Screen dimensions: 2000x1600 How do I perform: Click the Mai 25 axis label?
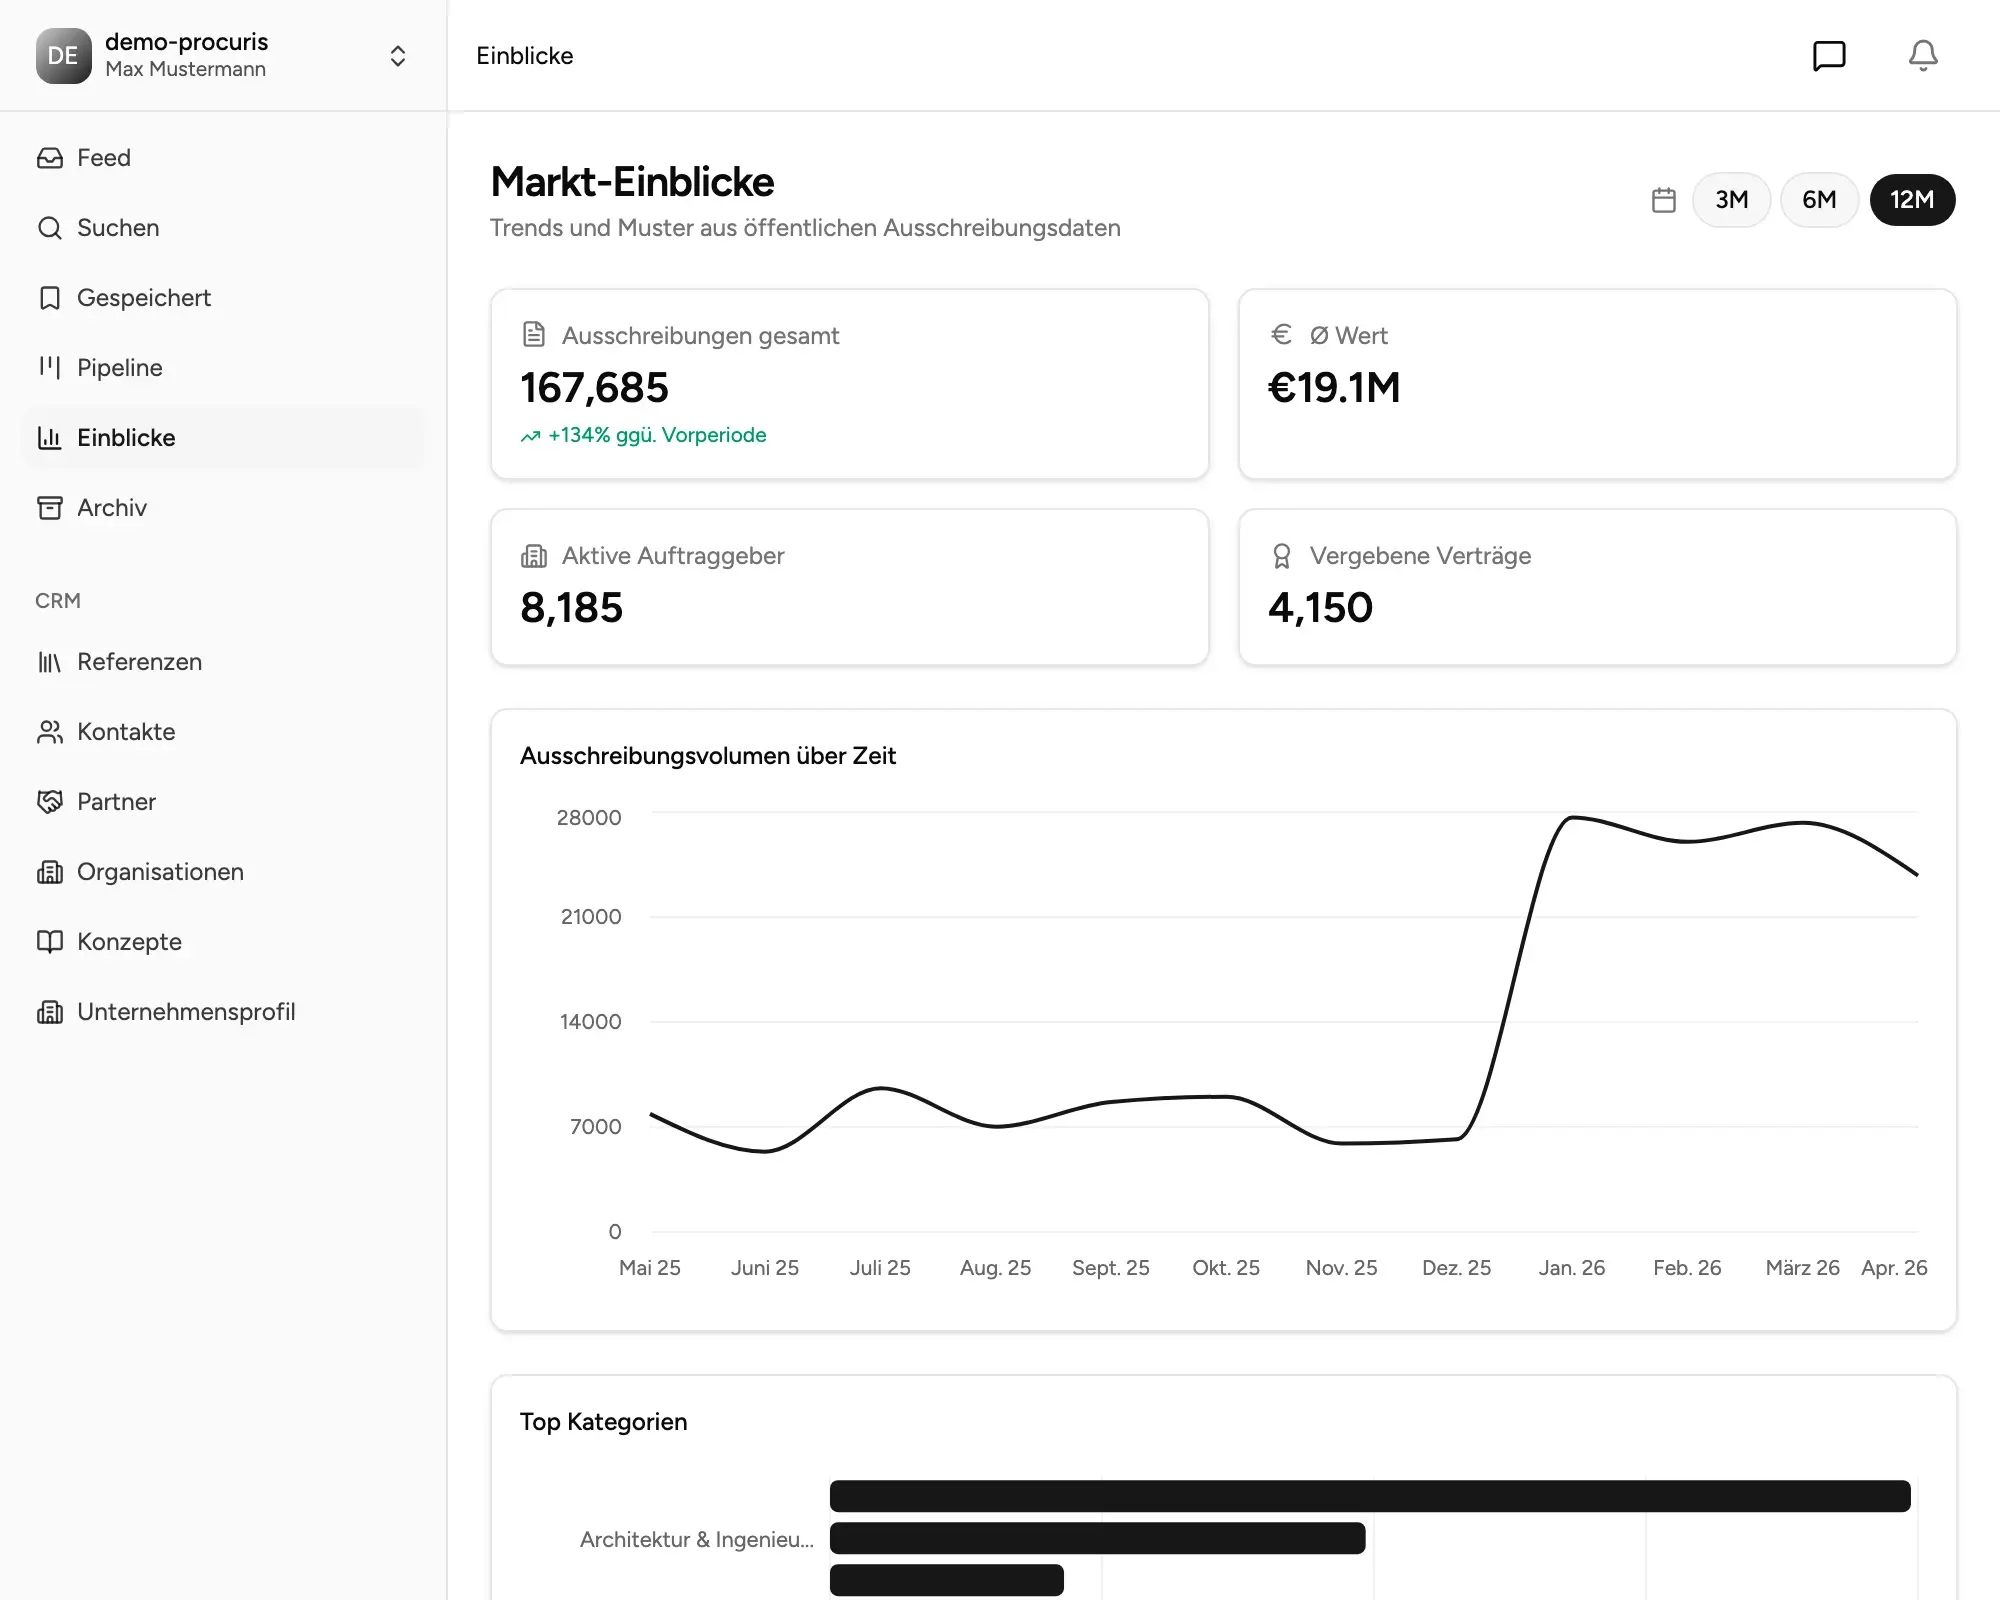(650, 1268)
